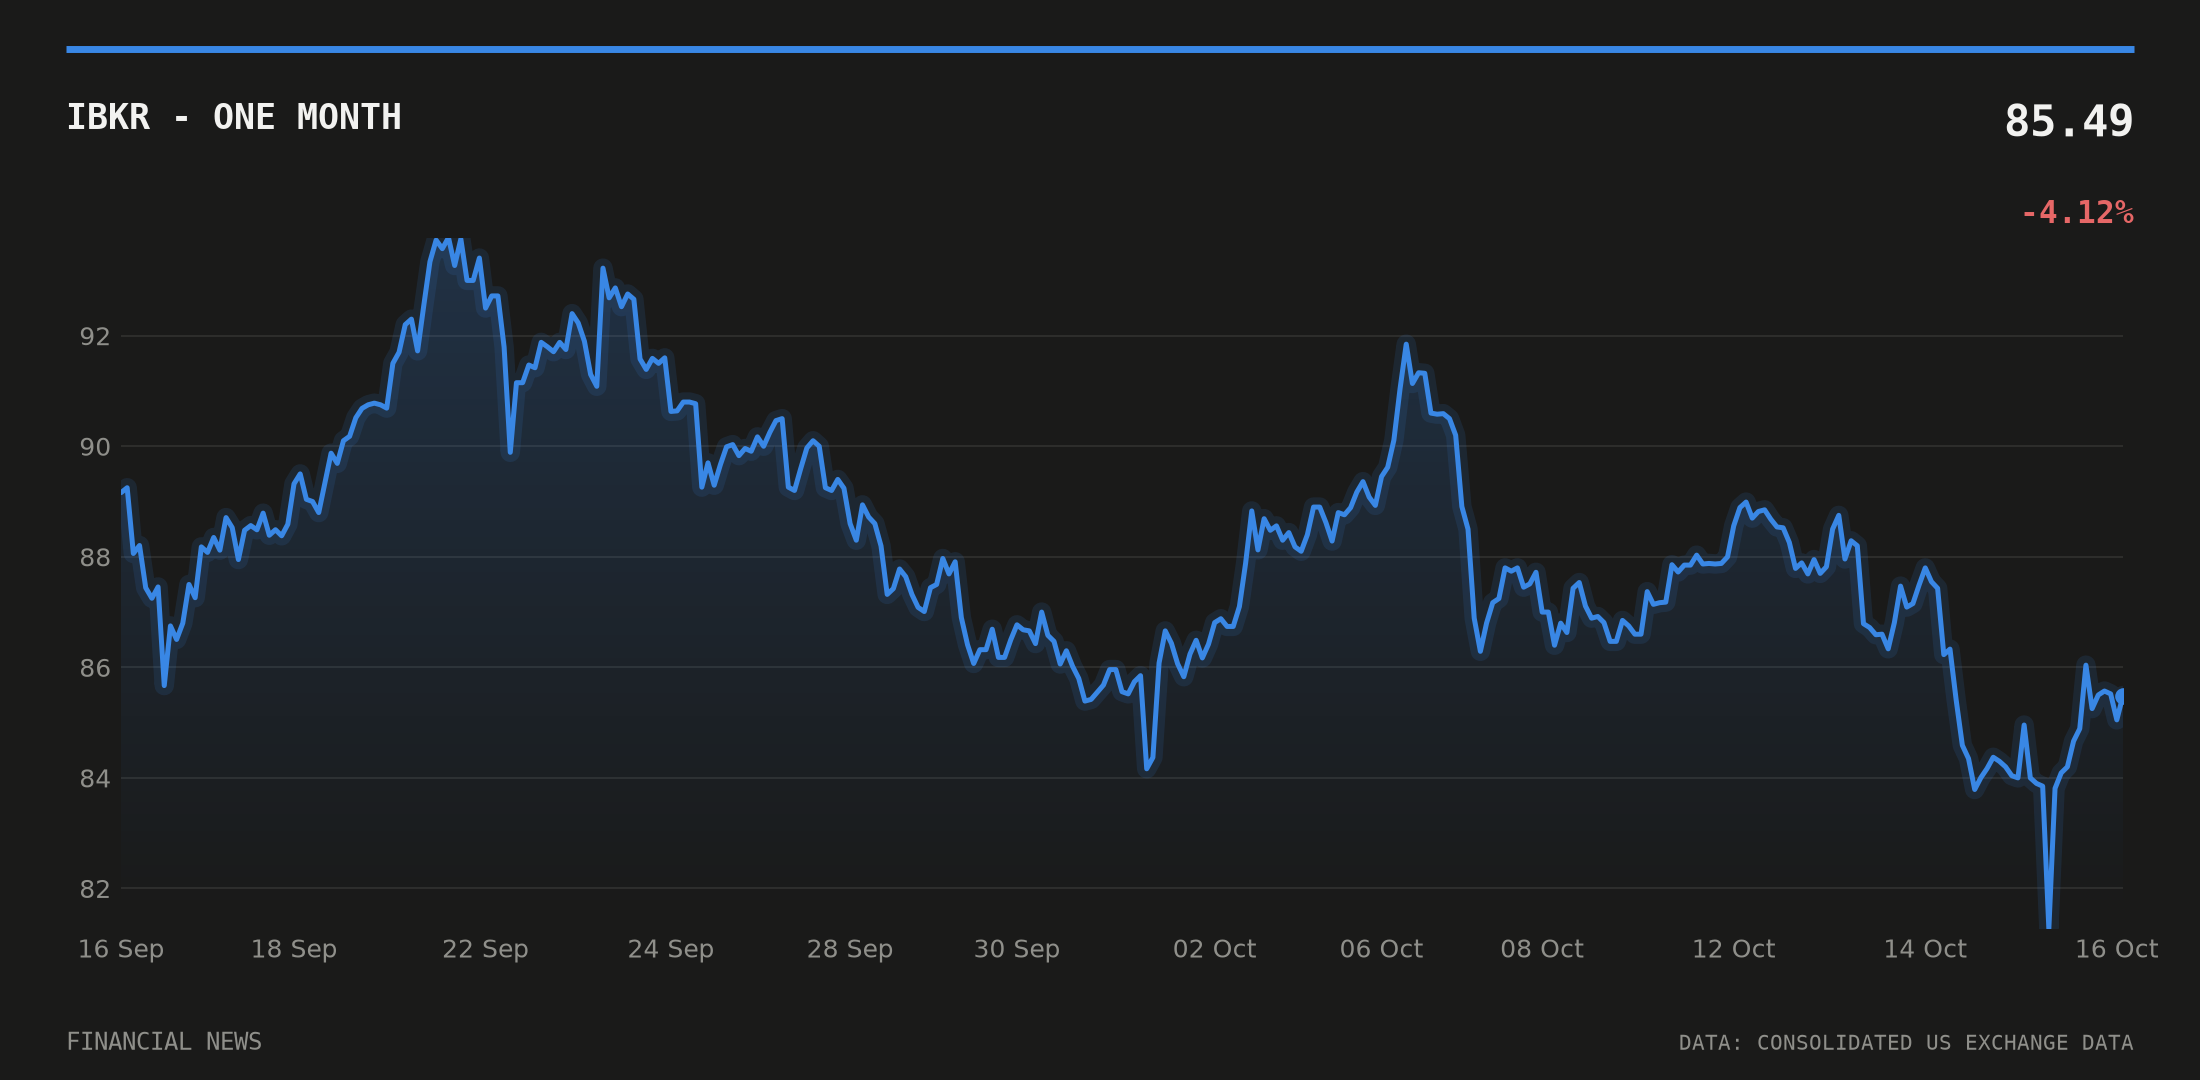Click the 02 Oct date label
Viewport: 2200px width, 1080px height.
click(1214, 949)
